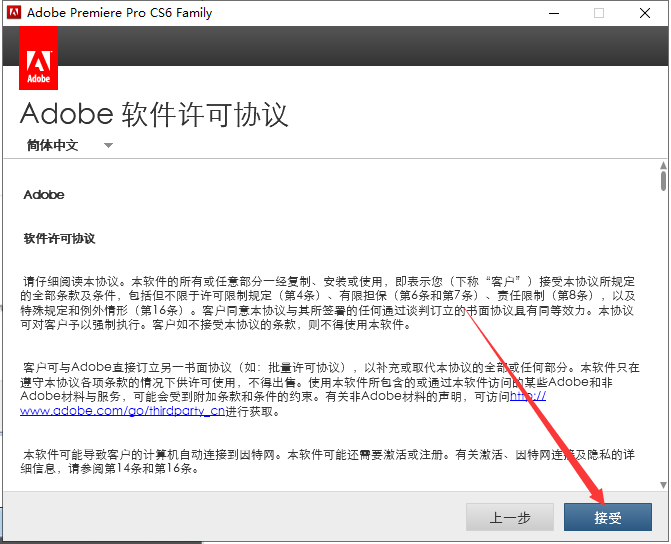Go back with the 上一步 button
Image resolution: width=671 pixels, height=544 pixels.
pyautogui.click(x=510, y=517)
